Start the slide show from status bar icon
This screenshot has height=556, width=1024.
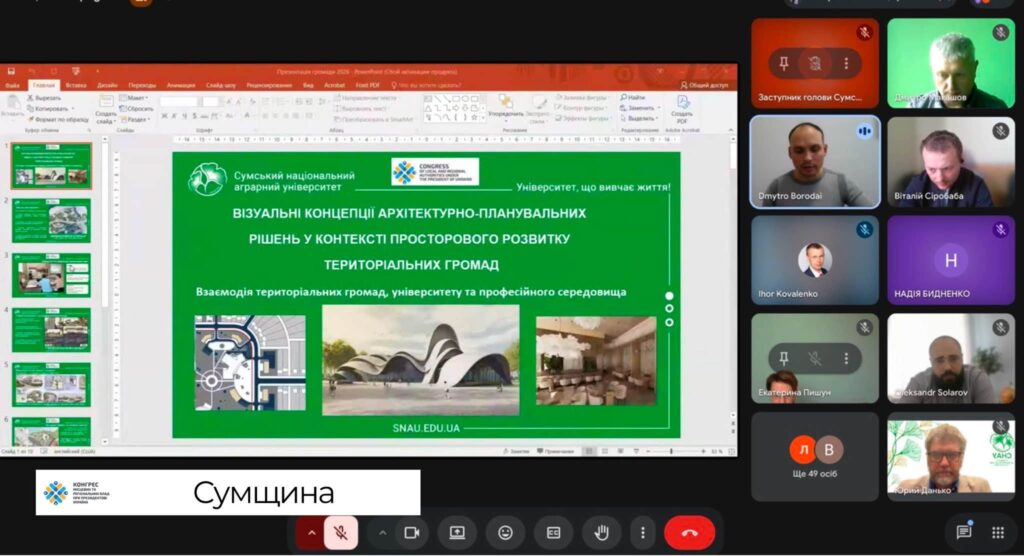tap(636, 451)
